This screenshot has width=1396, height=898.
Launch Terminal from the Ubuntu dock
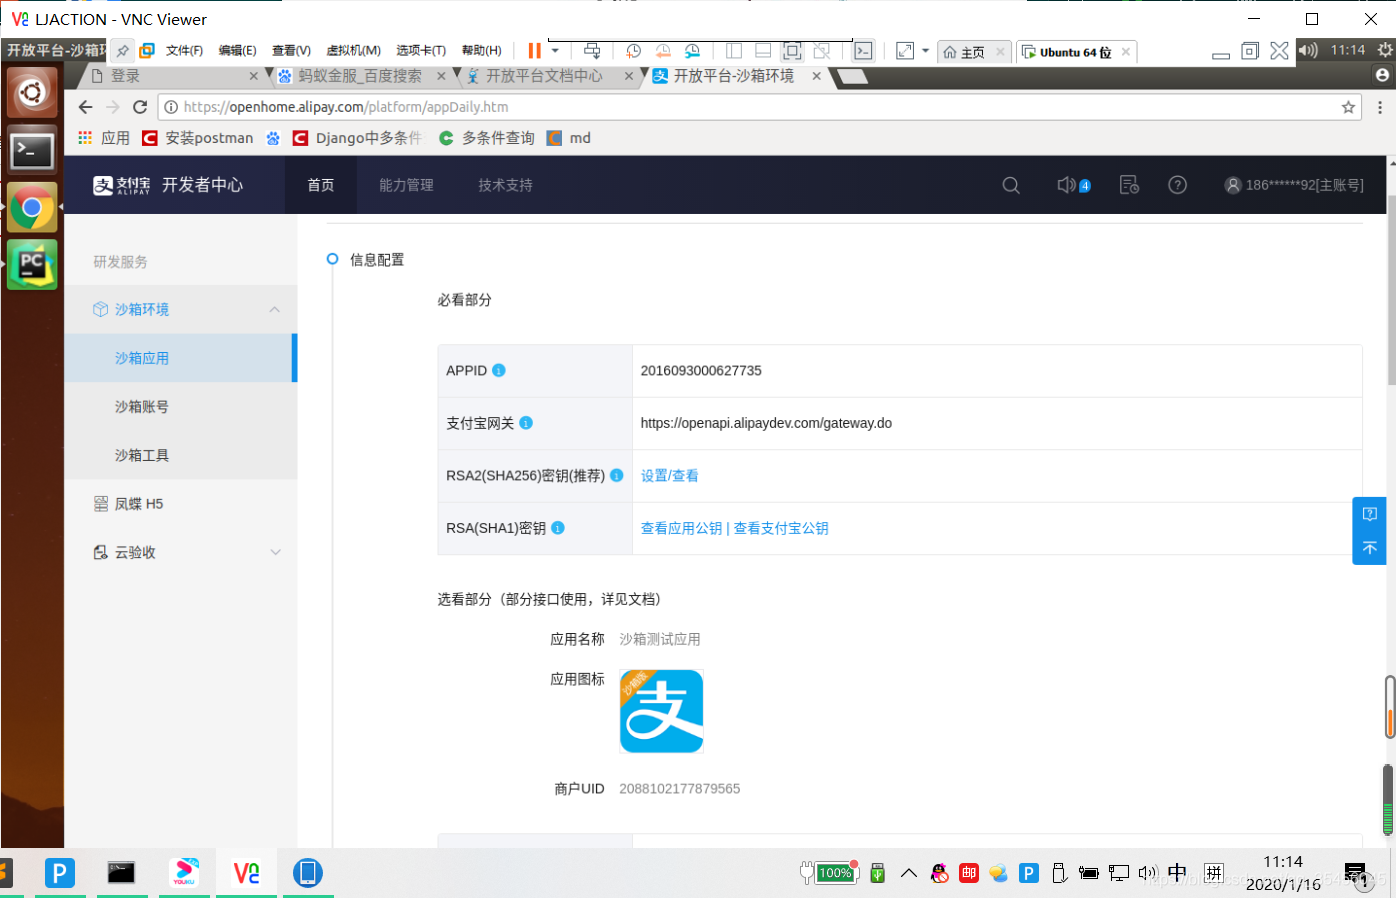32,151
